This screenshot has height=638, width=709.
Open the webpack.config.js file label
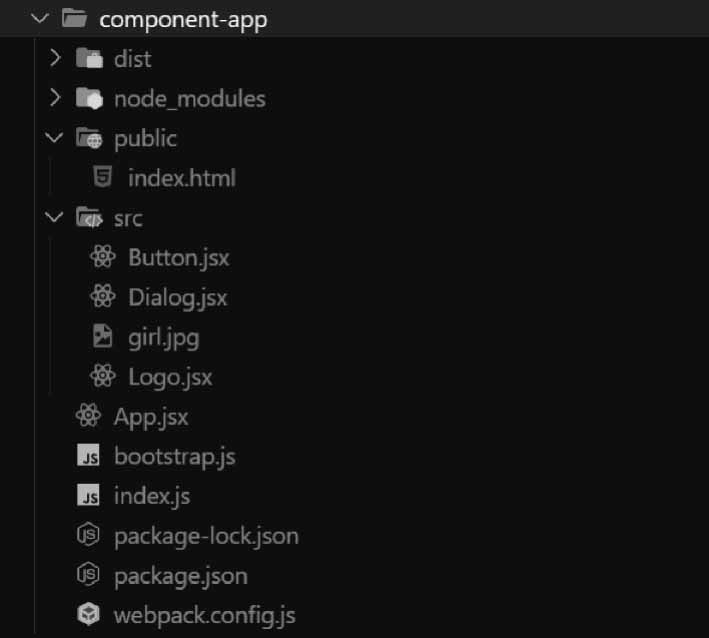pyautogui.click(x=205, y=615)
